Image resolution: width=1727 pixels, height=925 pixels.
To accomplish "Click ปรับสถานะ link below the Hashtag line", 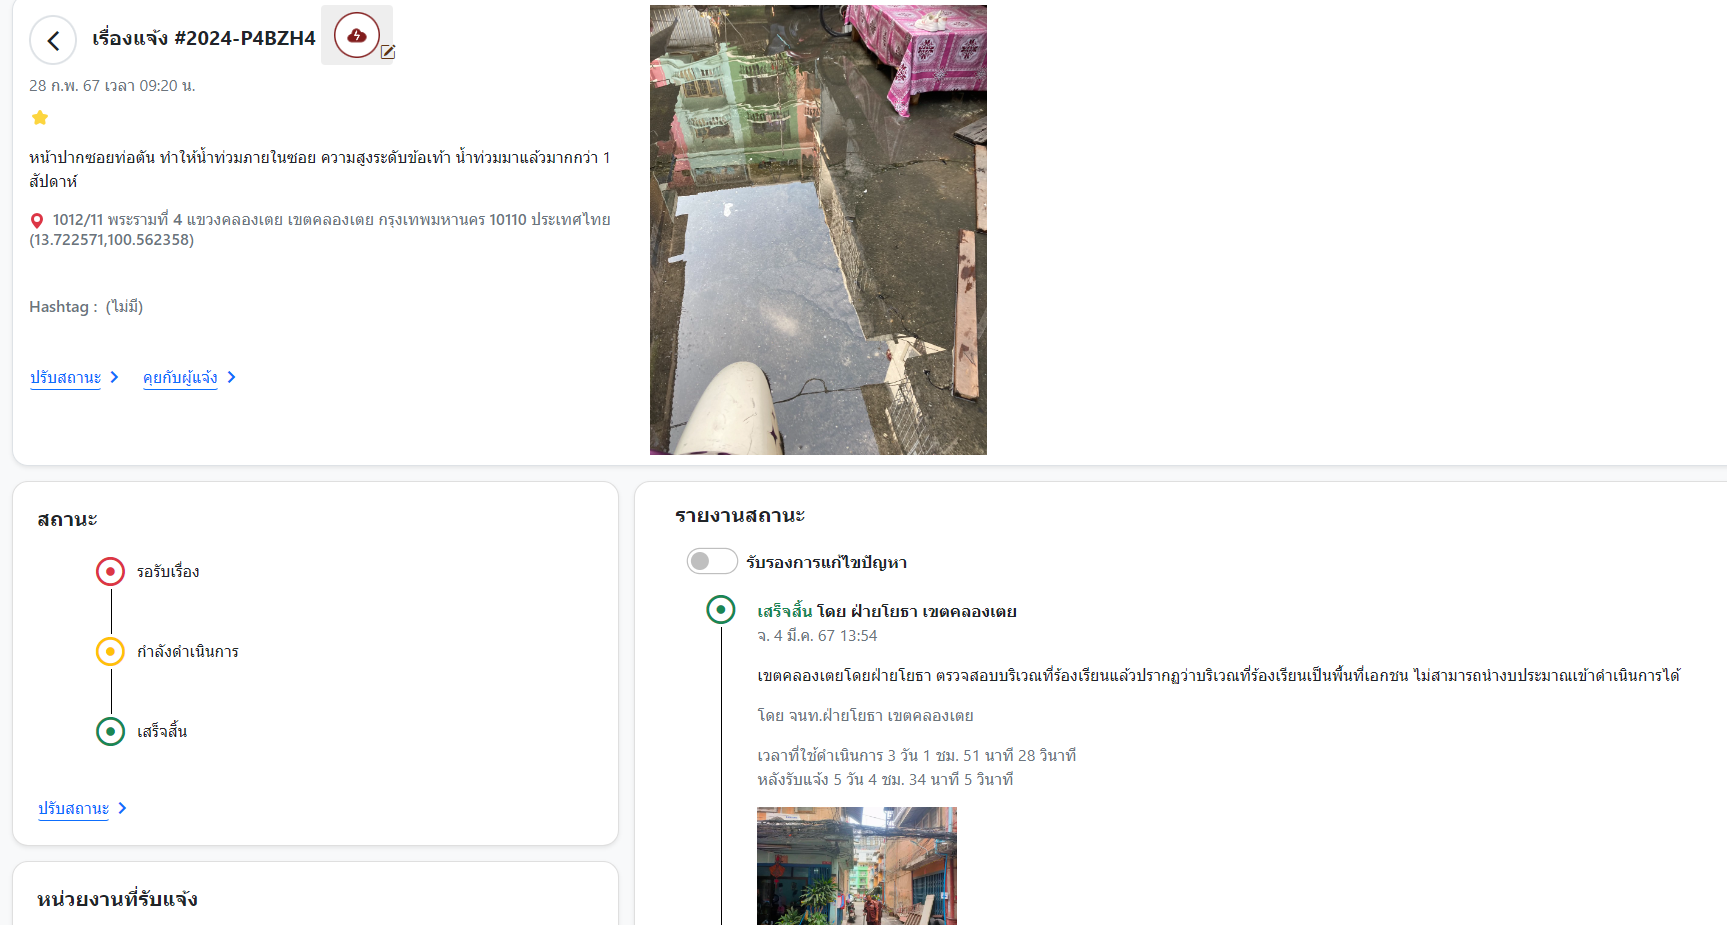I will click(x=66, y=377).
